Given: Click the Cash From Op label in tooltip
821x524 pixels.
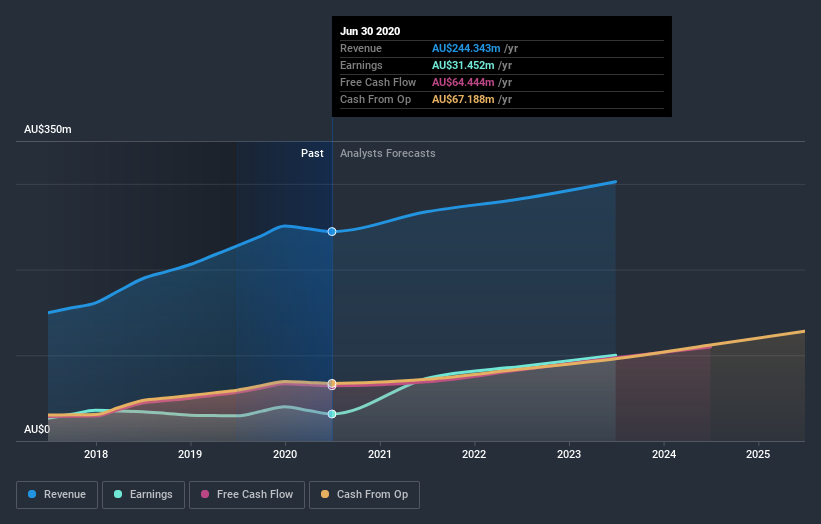Looking at the screenshot, I should tap(375, 99).
